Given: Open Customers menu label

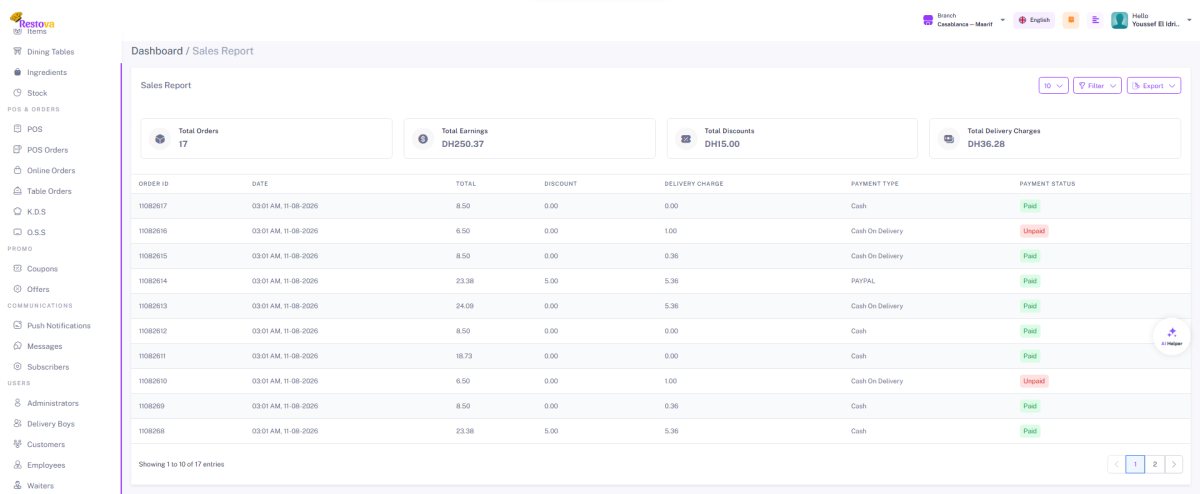Looking at the screenshot, I should click(46, 445).
